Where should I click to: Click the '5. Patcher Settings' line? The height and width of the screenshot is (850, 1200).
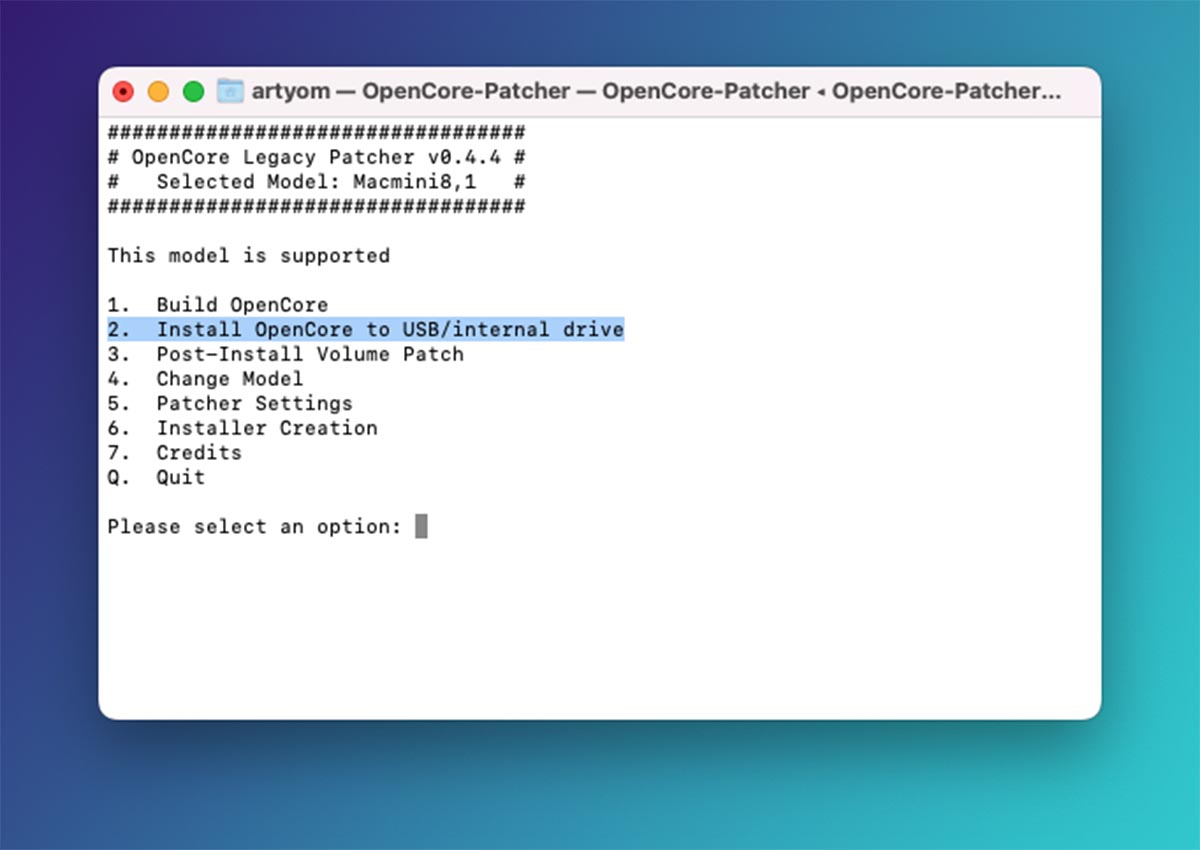pyautogui.click(x=230, y=404)
